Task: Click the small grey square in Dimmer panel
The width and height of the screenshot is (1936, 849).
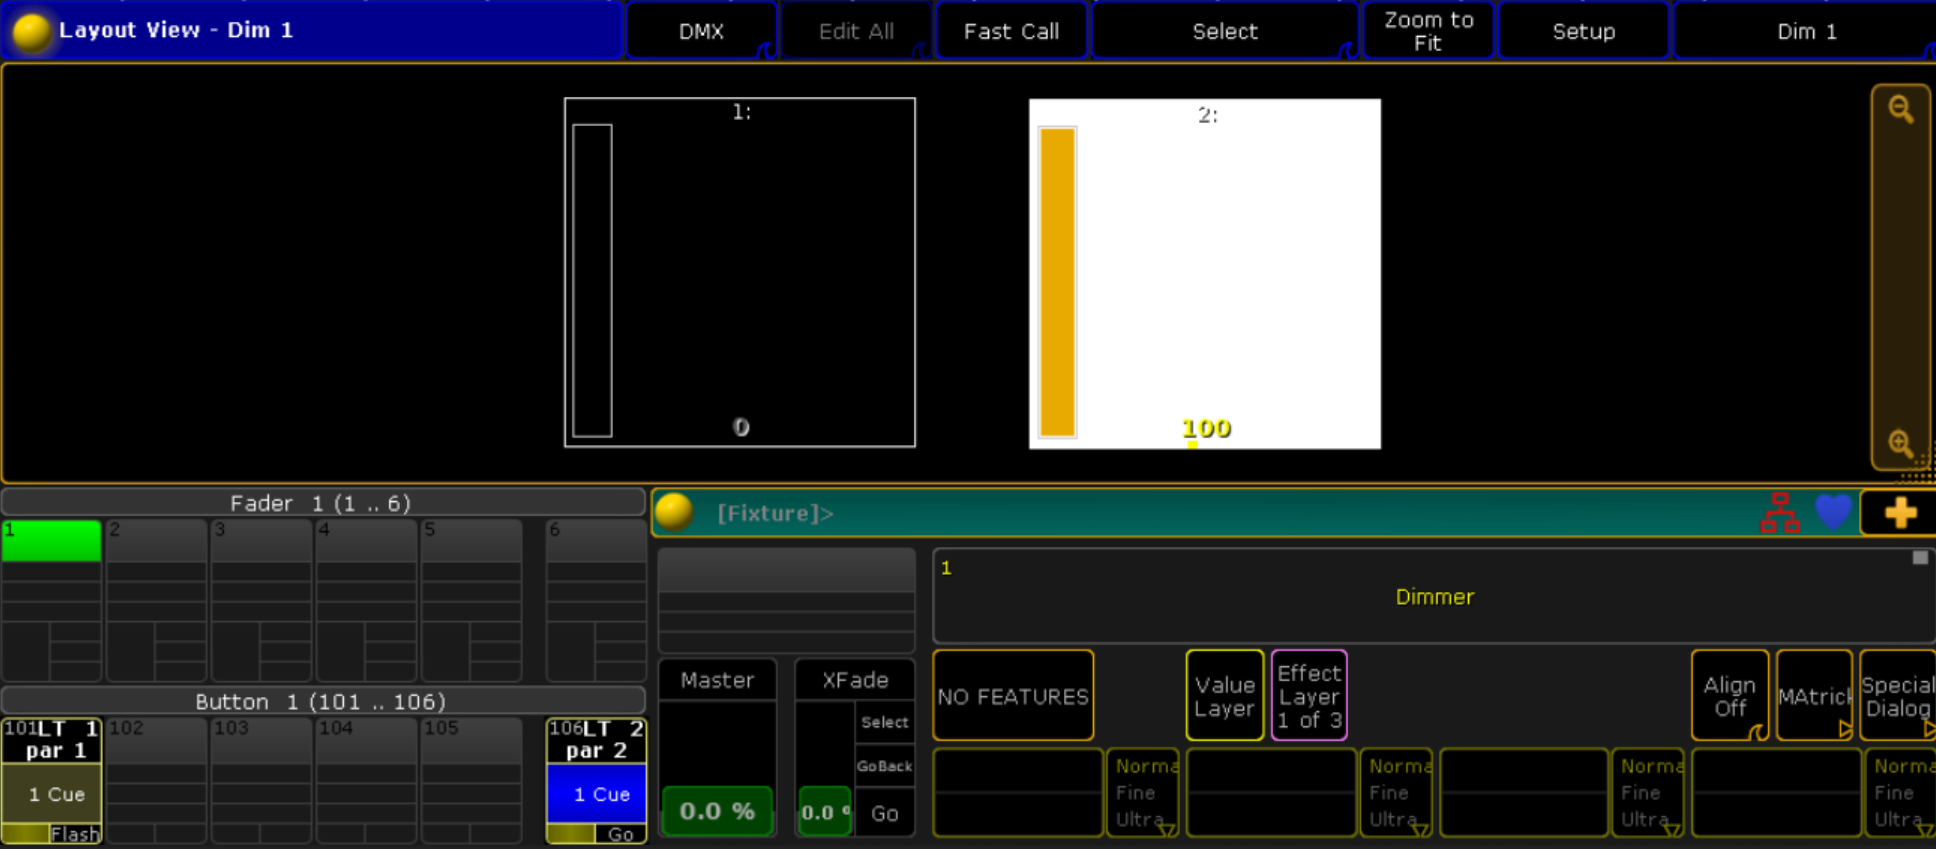Action: (1920, 558)
